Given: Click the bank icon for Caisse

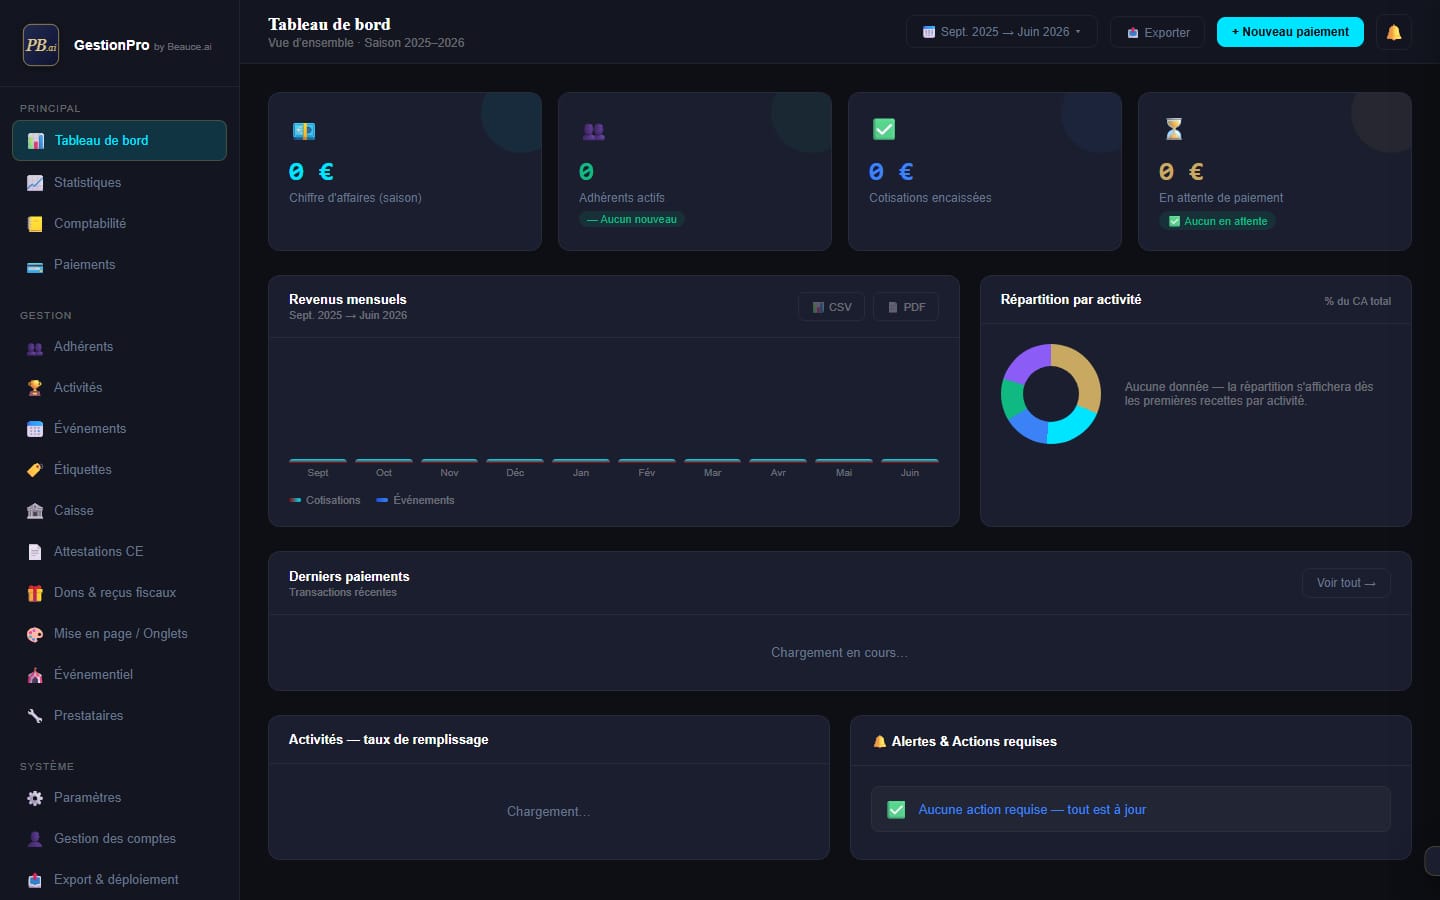Looking at the screenshot, I should tap(35, 511).
